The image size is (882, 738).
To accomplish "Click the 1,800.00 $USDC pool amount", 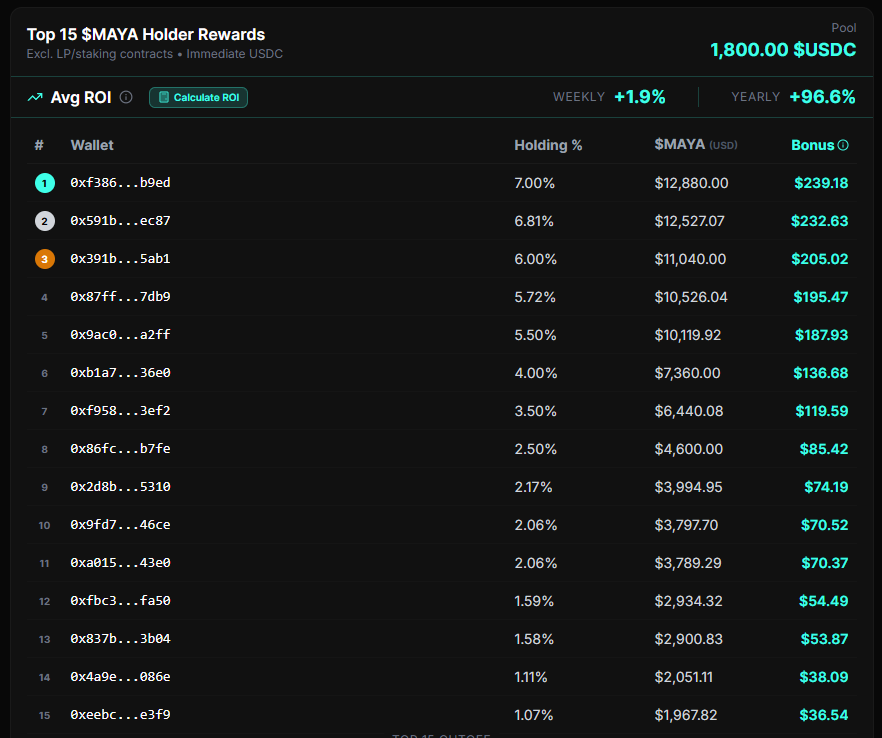I will point(783,50).
